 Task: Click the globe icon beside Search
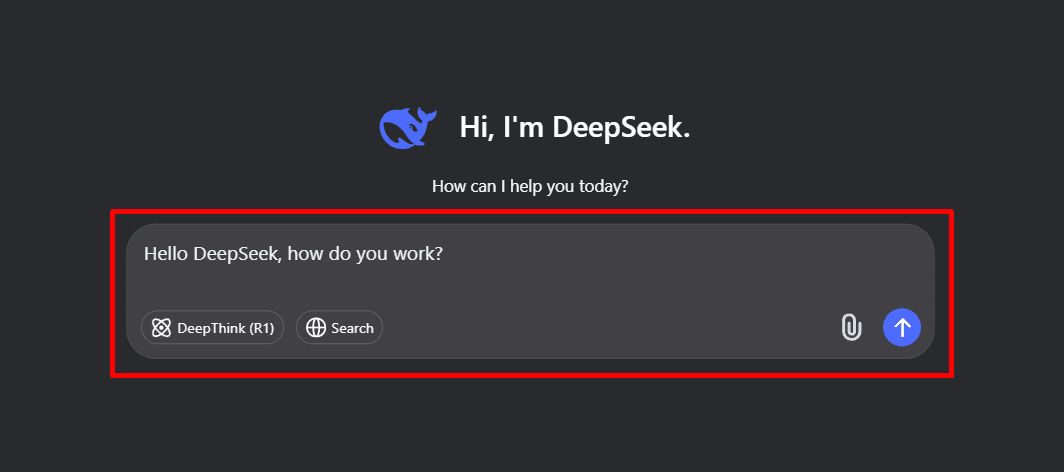point(316,328)
